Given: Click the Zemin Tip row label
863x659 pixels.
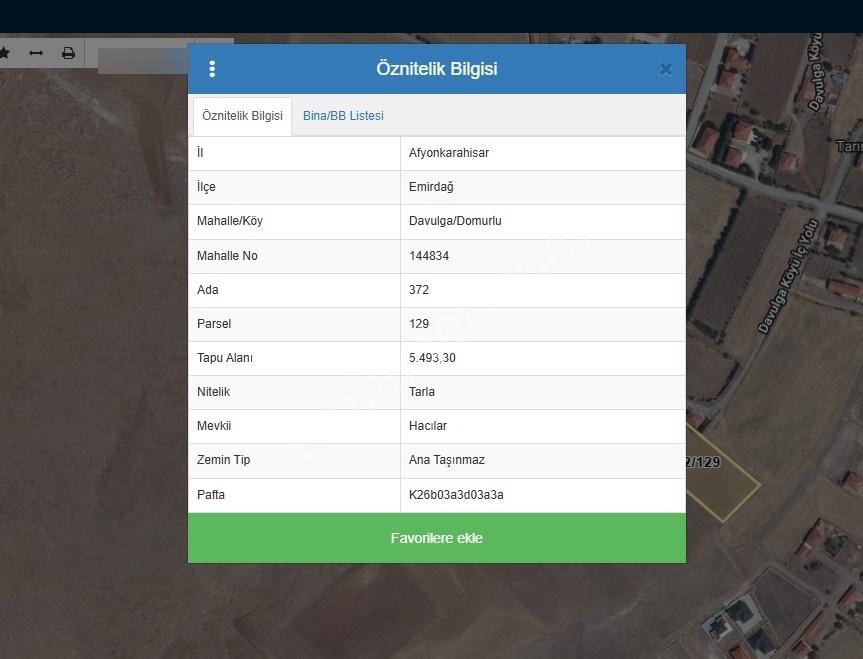Looking at the screenshot, I should (223, 460).
